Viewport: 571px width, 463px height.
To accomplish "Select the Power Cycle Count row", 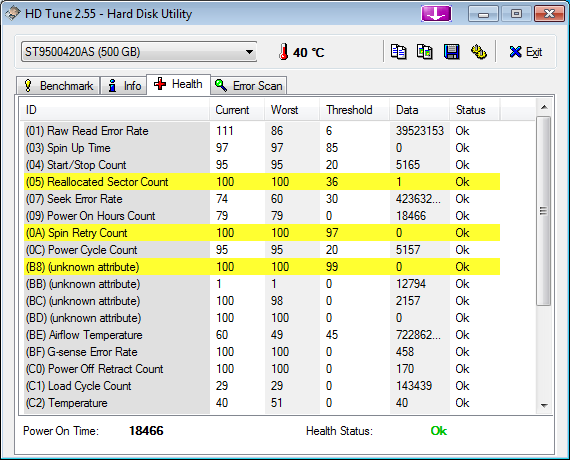I will (262, 250).
